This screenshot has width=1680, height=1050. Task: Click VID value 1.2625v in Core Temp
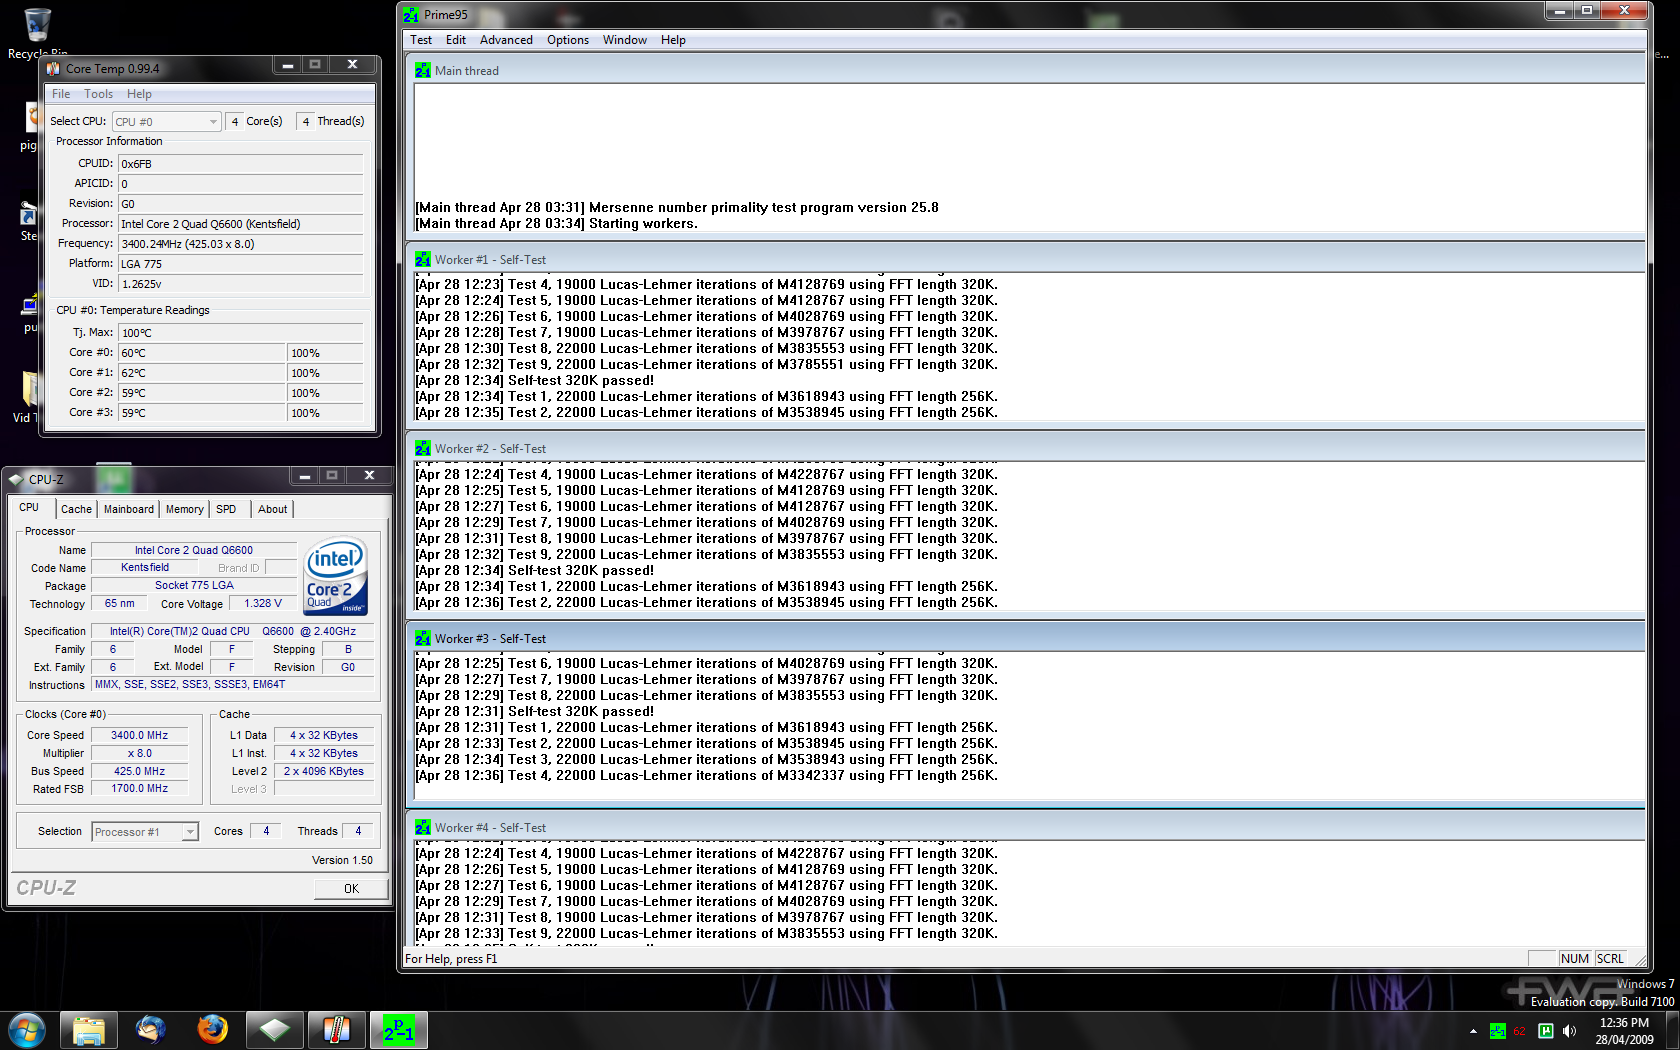tap(240, 284)
